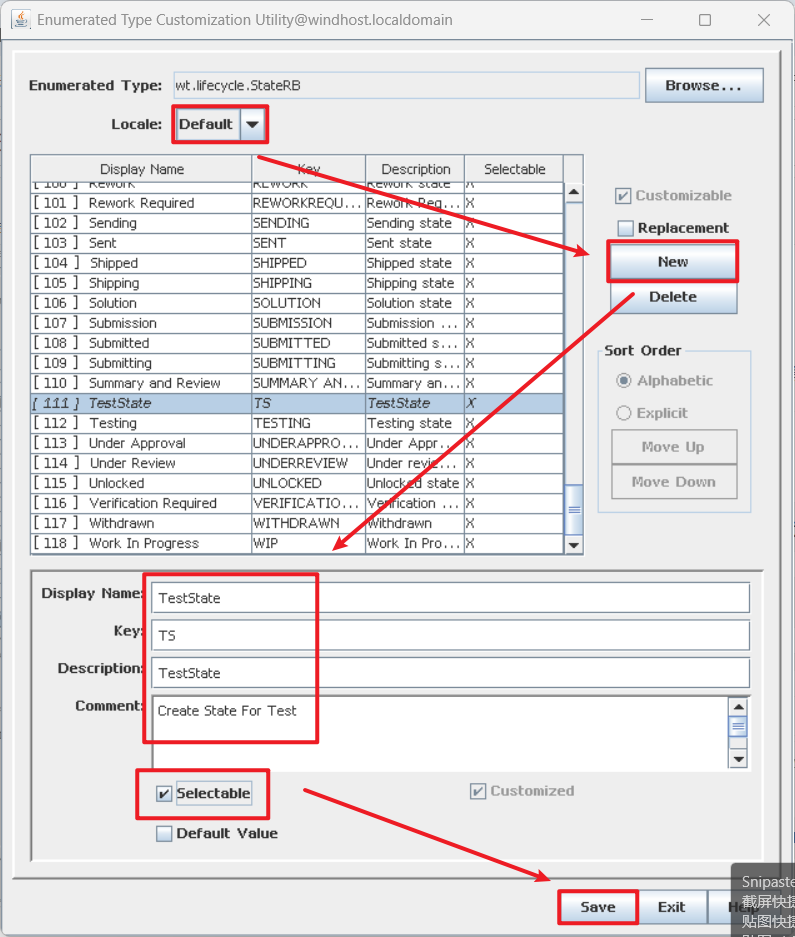Screen dimensions: 795x937
Task: Click the Move Up button
Action: coord(674,447)
